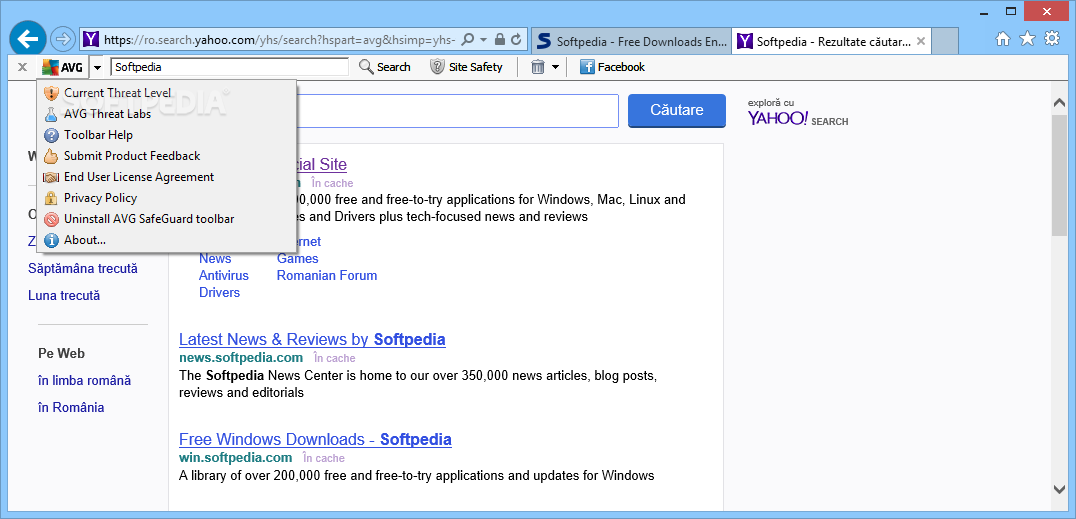
Task: Switch to Softpedia - Free Downloads tab
Action: coord(631,41)
